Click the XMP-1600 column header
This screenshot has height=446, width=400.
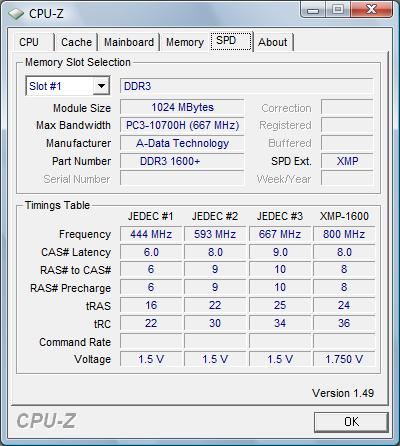pos(344,216)
